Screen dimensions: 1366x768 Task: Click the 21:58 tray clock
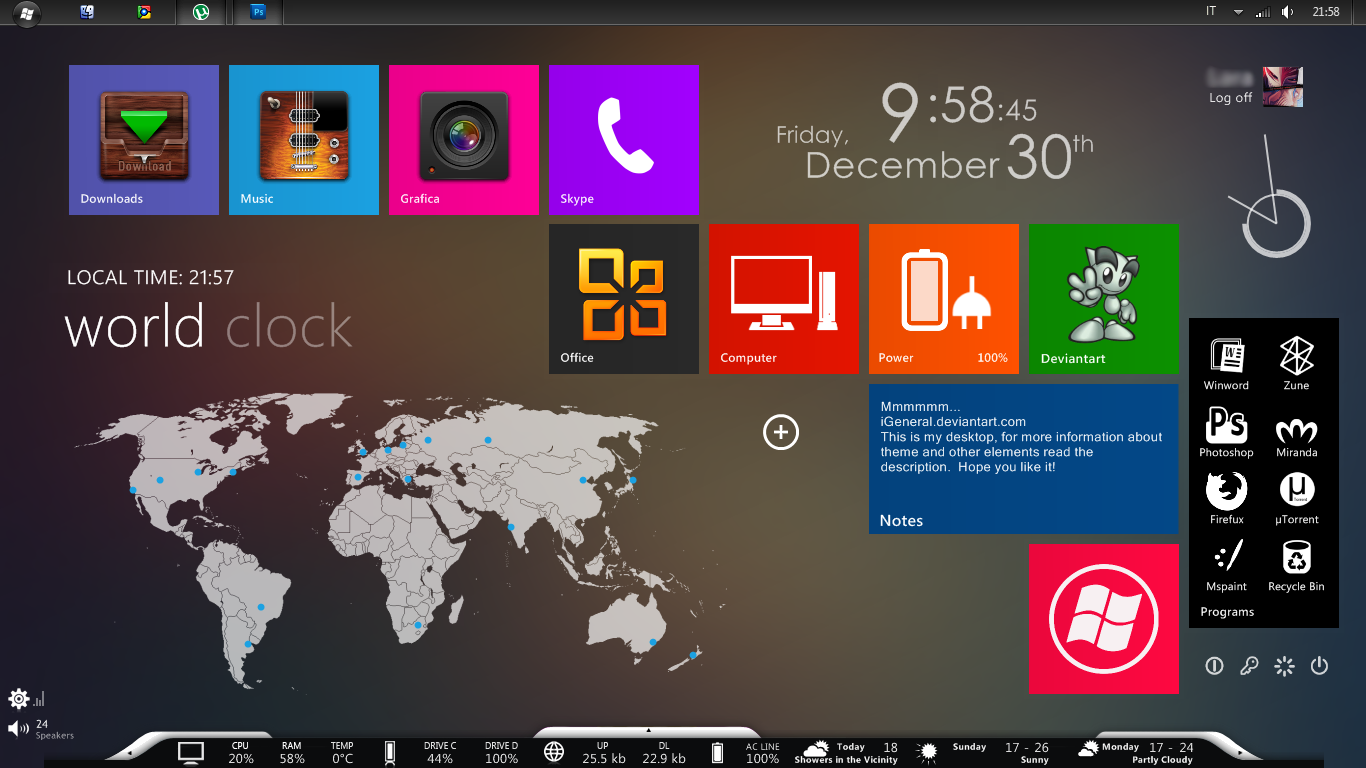1326,12
